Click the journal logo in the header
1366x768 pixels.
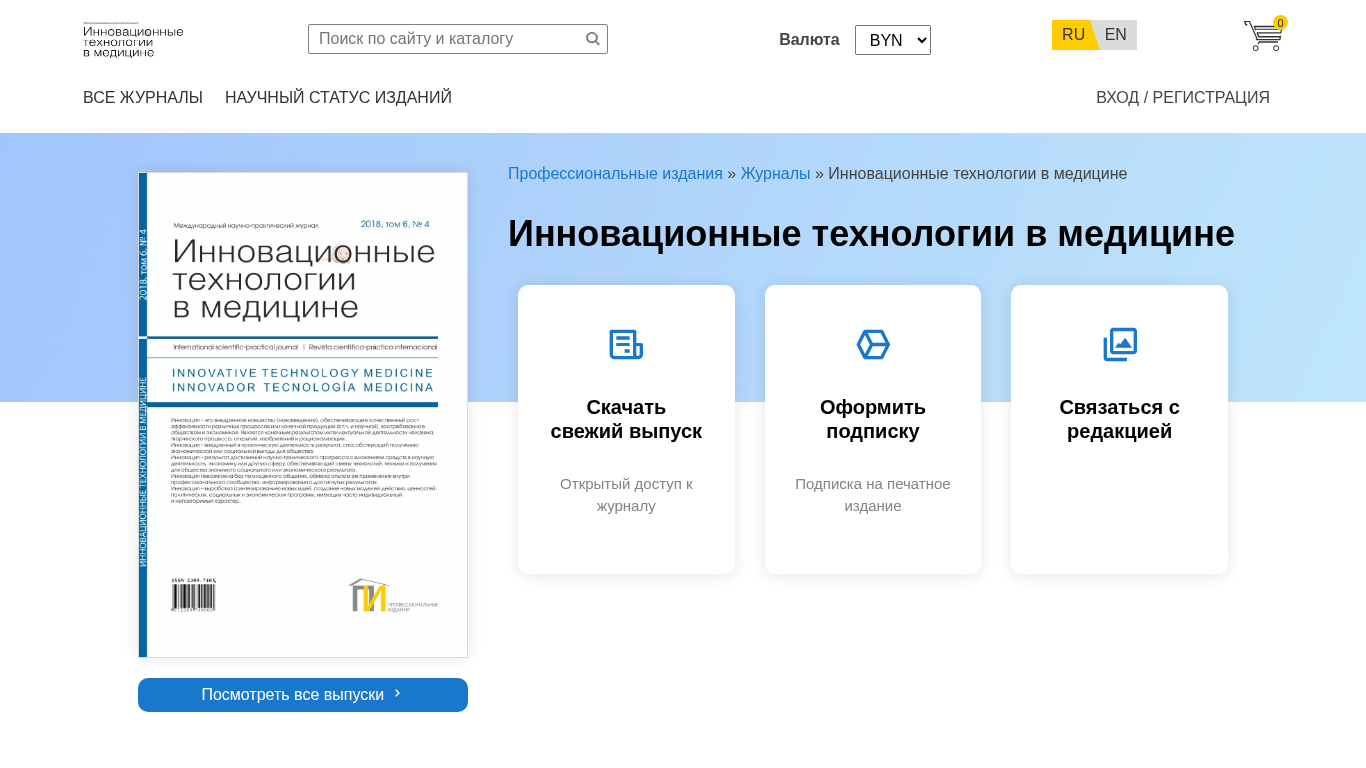[133, 39]
